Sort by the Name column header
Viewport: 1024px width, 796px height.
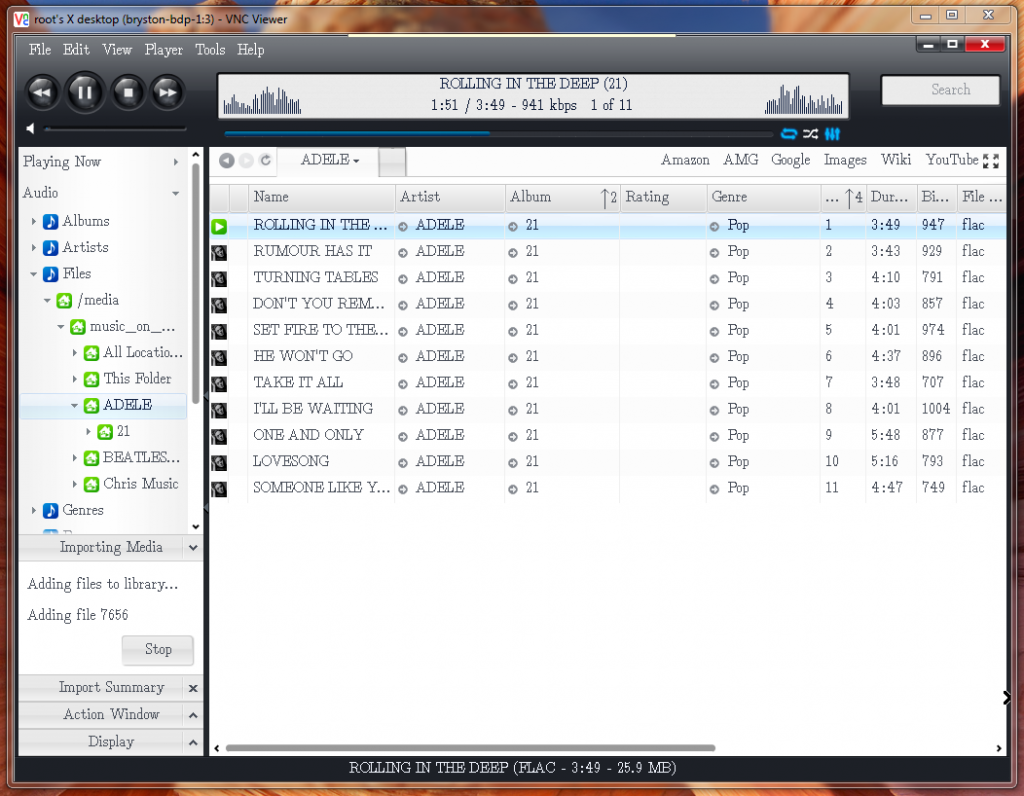(x=322, y=197)
